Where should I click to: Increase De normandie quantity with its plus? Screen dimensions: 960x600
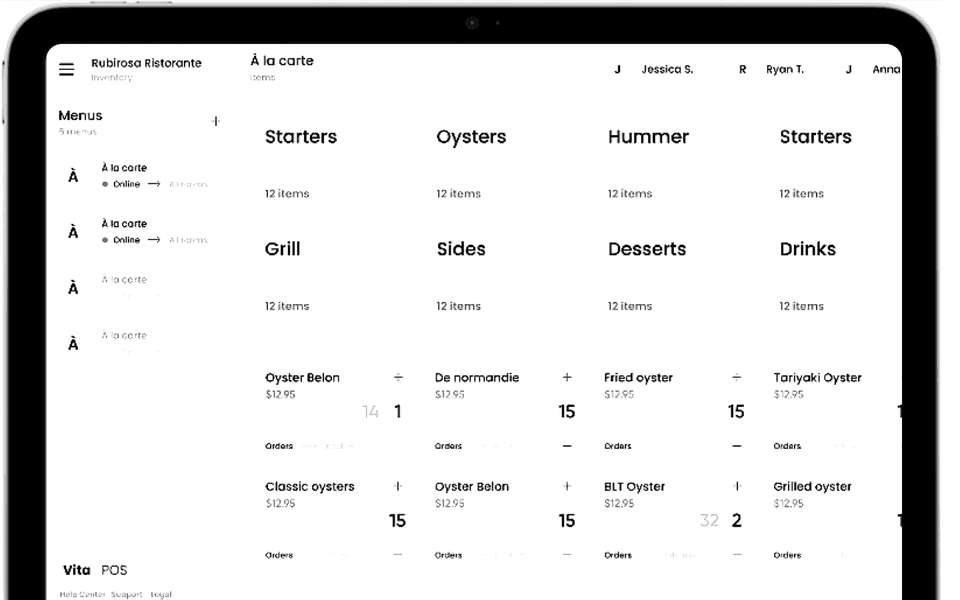coord(567,377)
